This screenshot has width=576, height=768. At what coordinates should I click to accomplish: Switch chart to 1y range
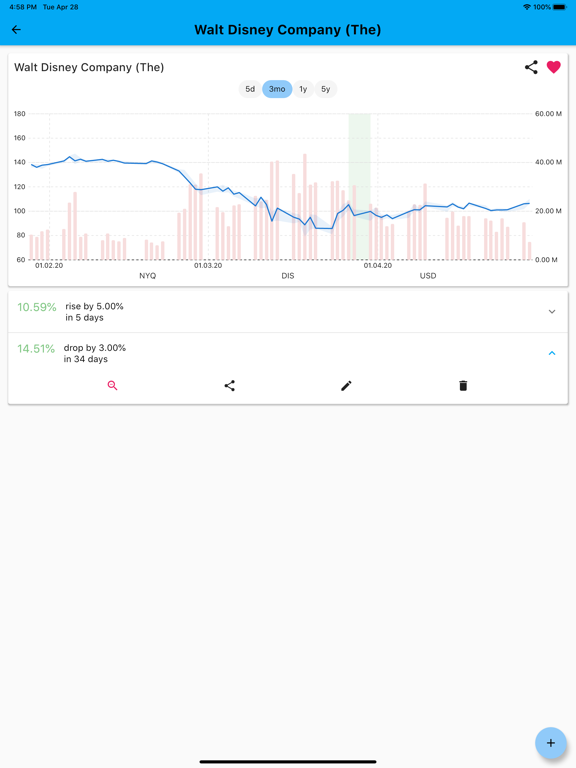click(x=303, y=89)
